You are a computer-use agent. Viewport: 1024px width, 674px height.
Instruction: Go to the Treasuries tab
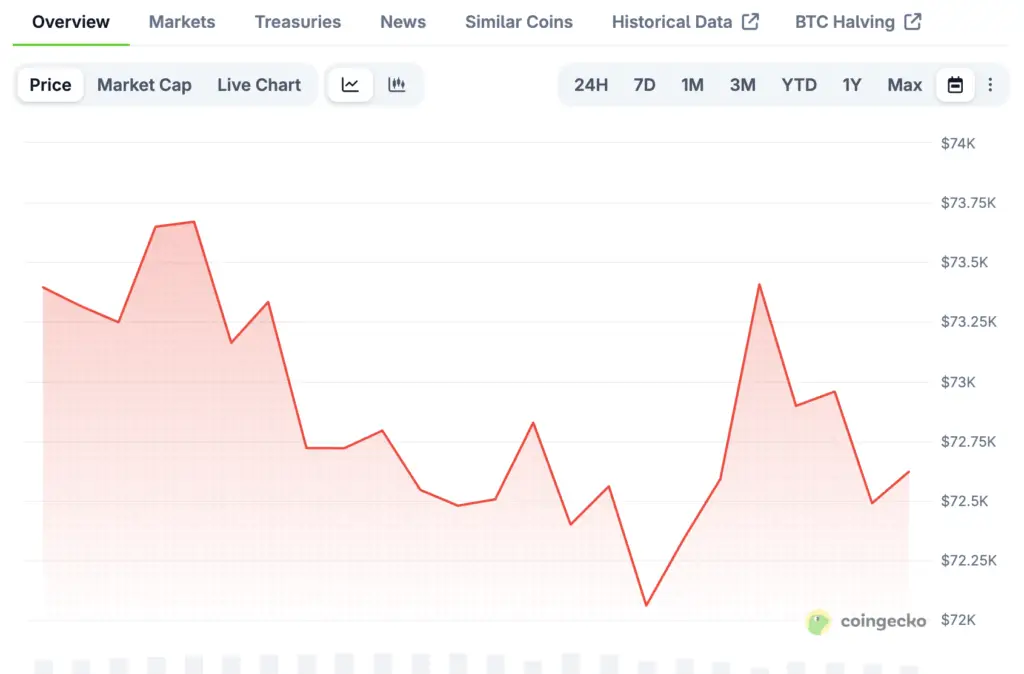click(x=298, y=22)
